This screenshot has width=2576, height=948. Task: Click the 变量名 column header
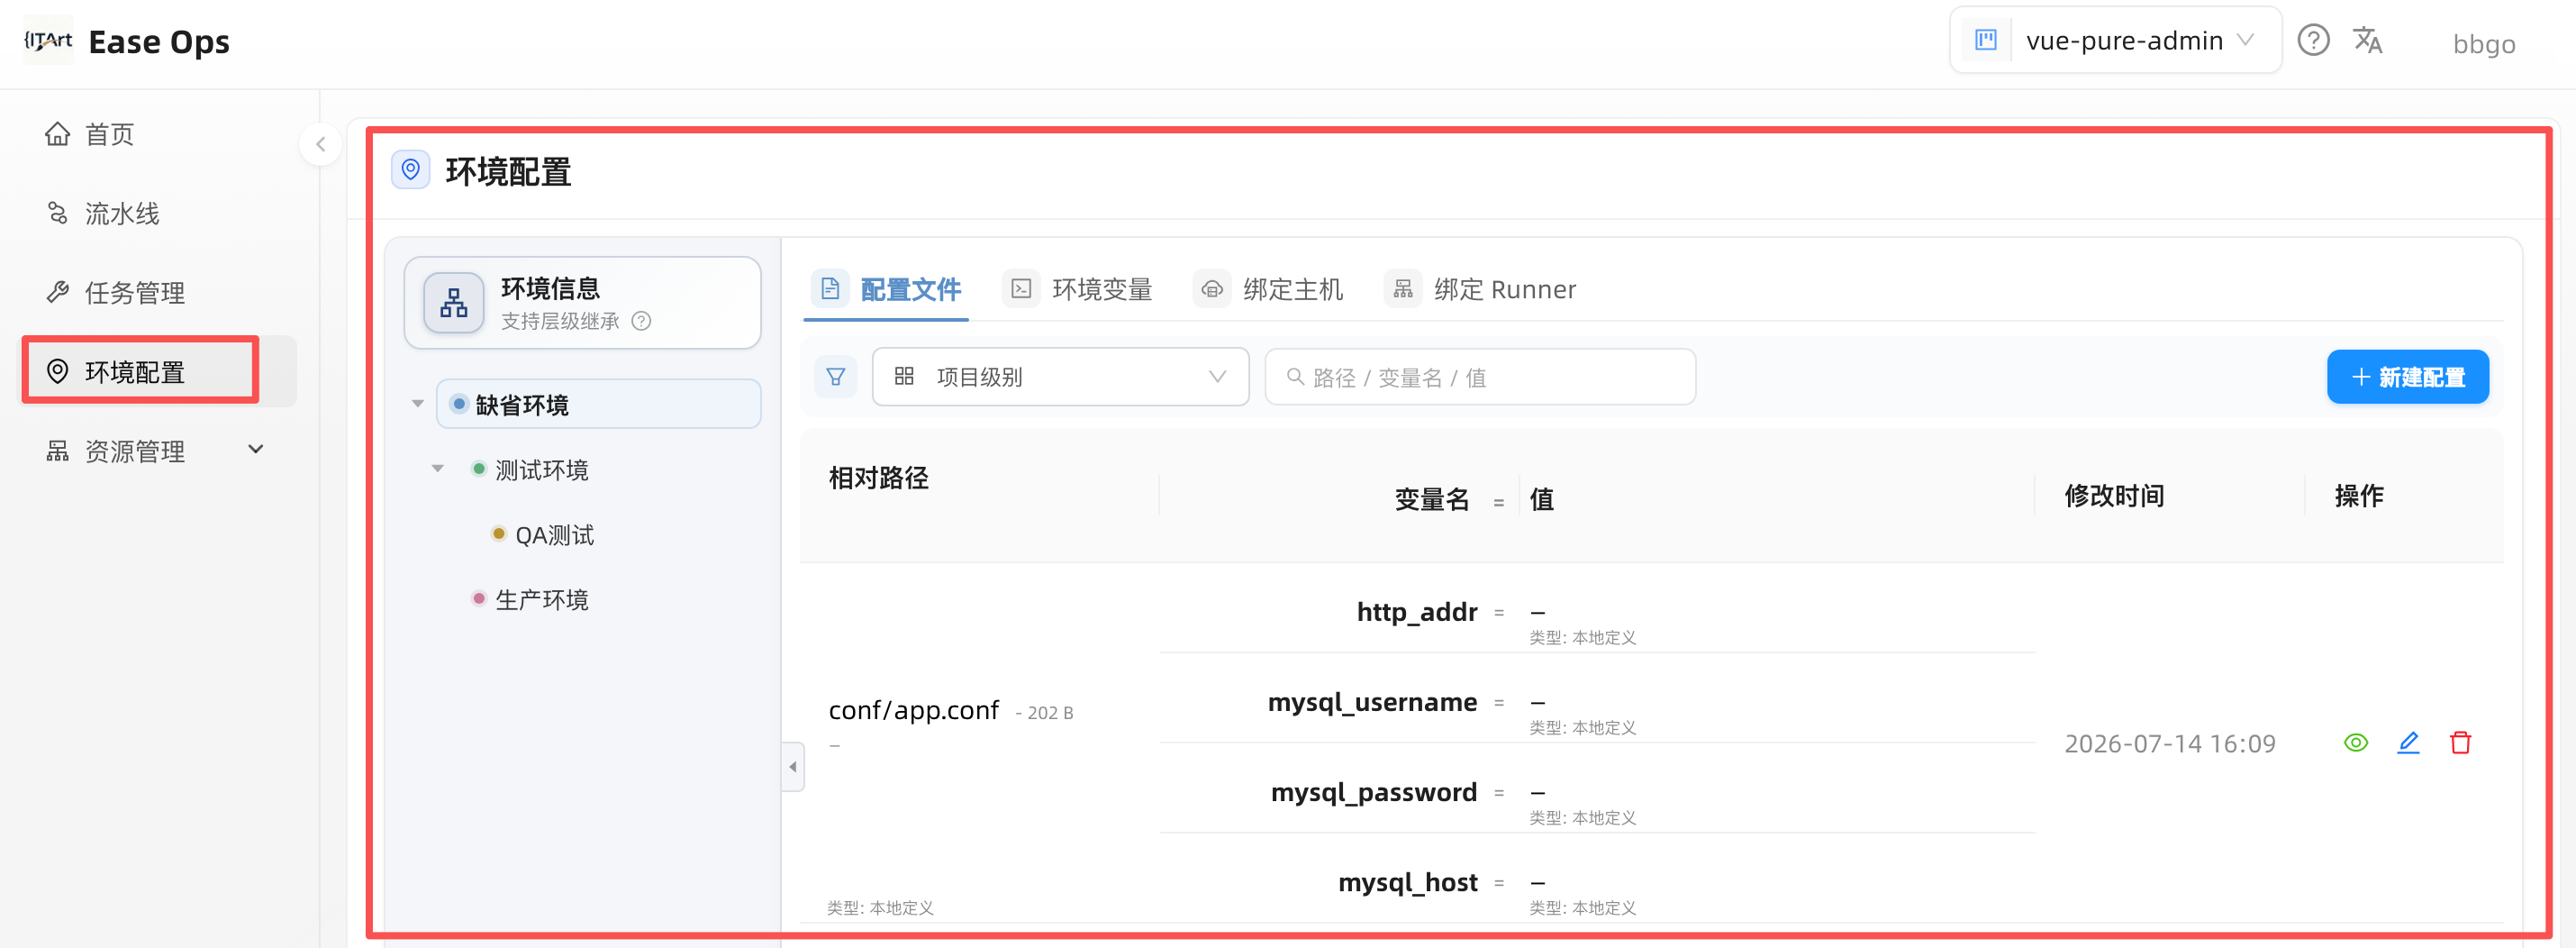click(x=1431, y=499)
